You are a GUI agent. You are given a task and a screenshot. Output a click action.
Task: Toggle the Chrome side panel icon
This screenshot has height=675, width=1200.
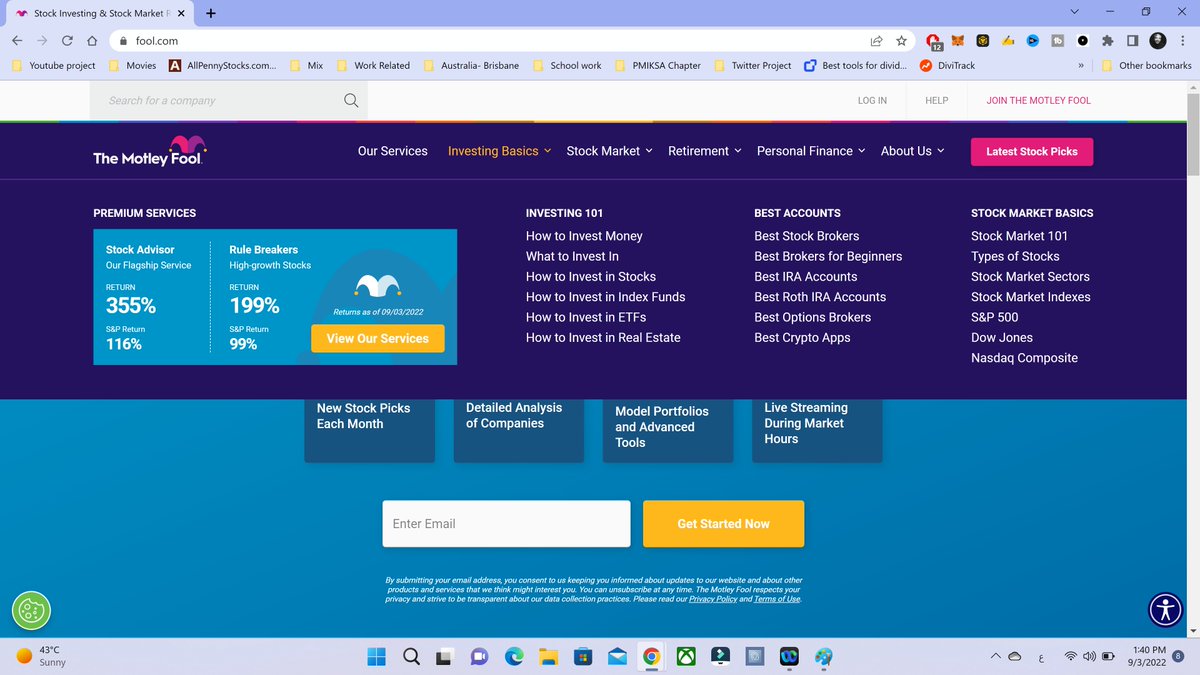pyautogui.click(x=1132, y=41)
